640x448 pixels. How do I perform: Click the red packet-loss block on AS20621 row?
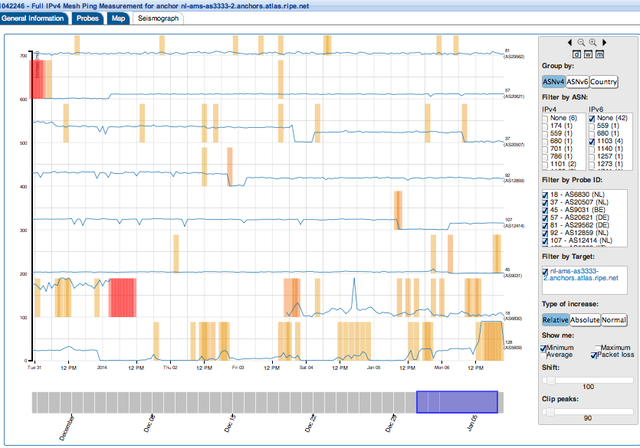click(x=37, y=80)
